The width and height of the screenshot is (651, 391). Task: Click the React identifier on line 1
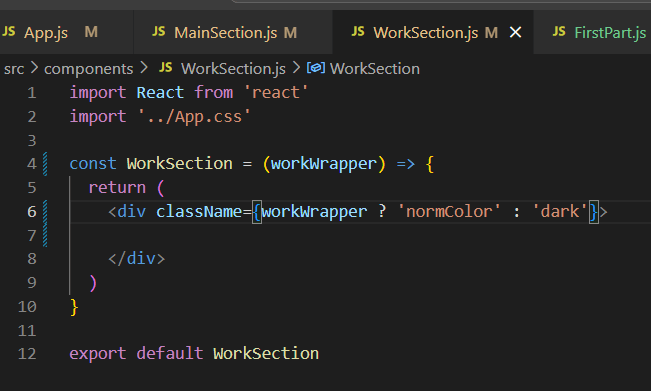(160, 93)
